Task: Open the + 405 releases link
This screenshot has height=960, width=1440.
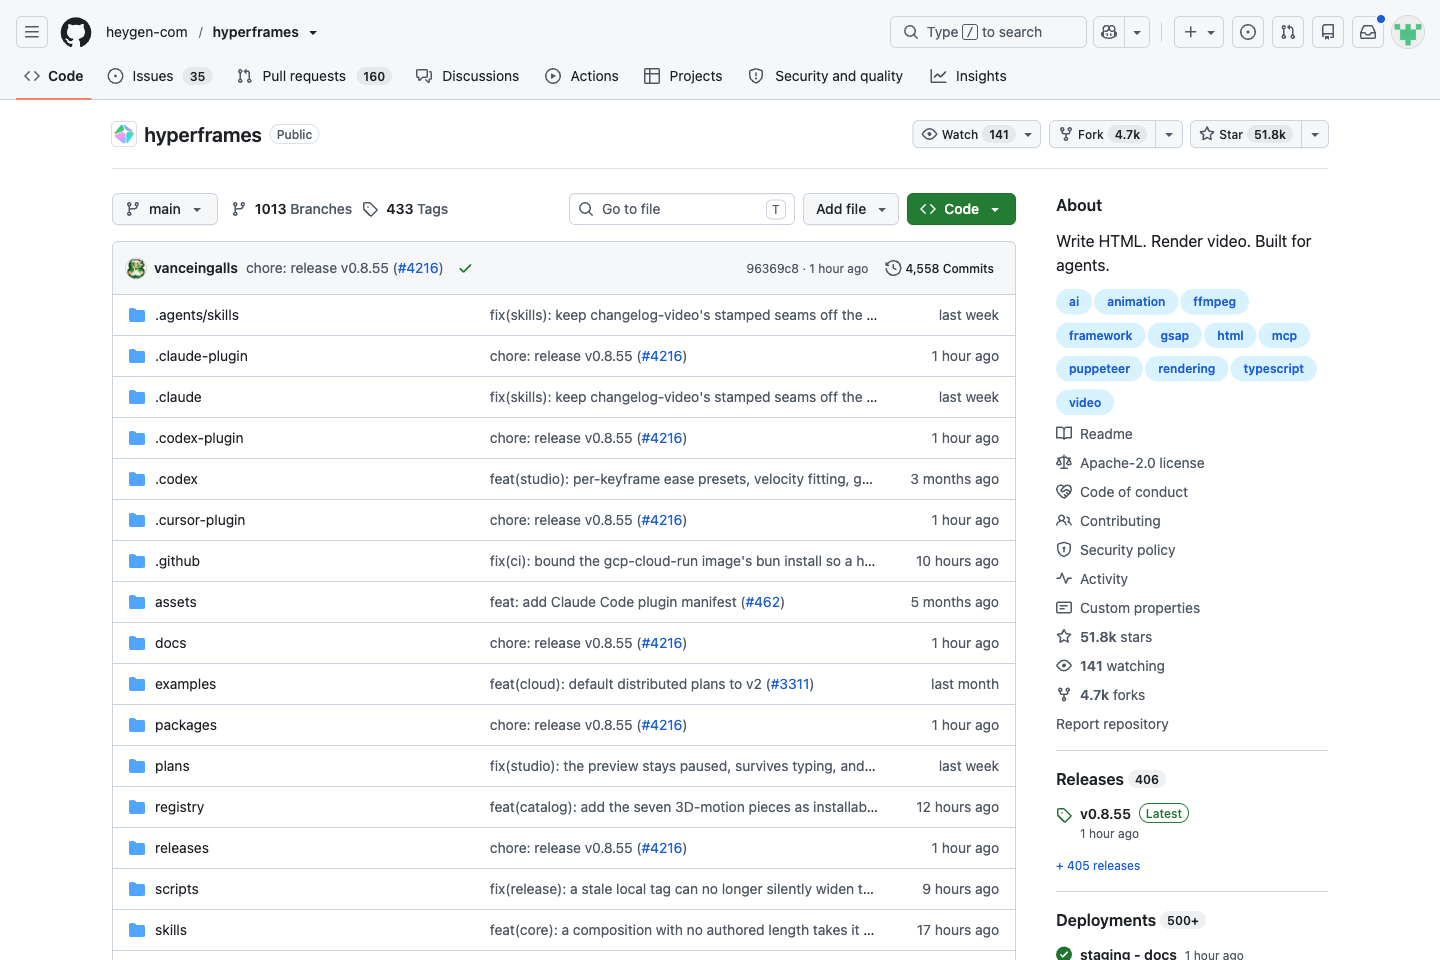Action: point(1098,866)
